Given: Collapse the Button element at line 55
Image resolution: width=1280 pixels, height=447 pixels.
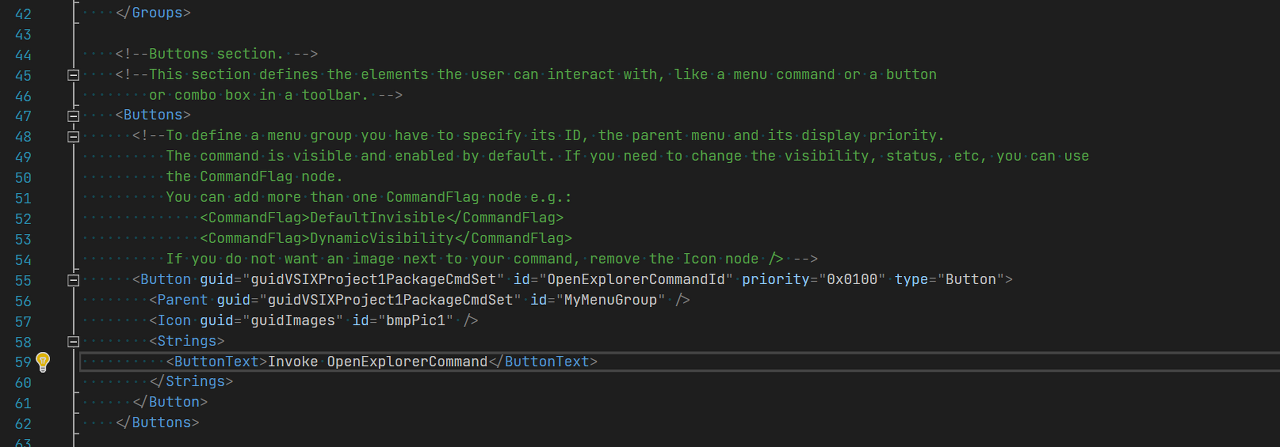Looking at the screenshot, I should click(x=72, y=280).
